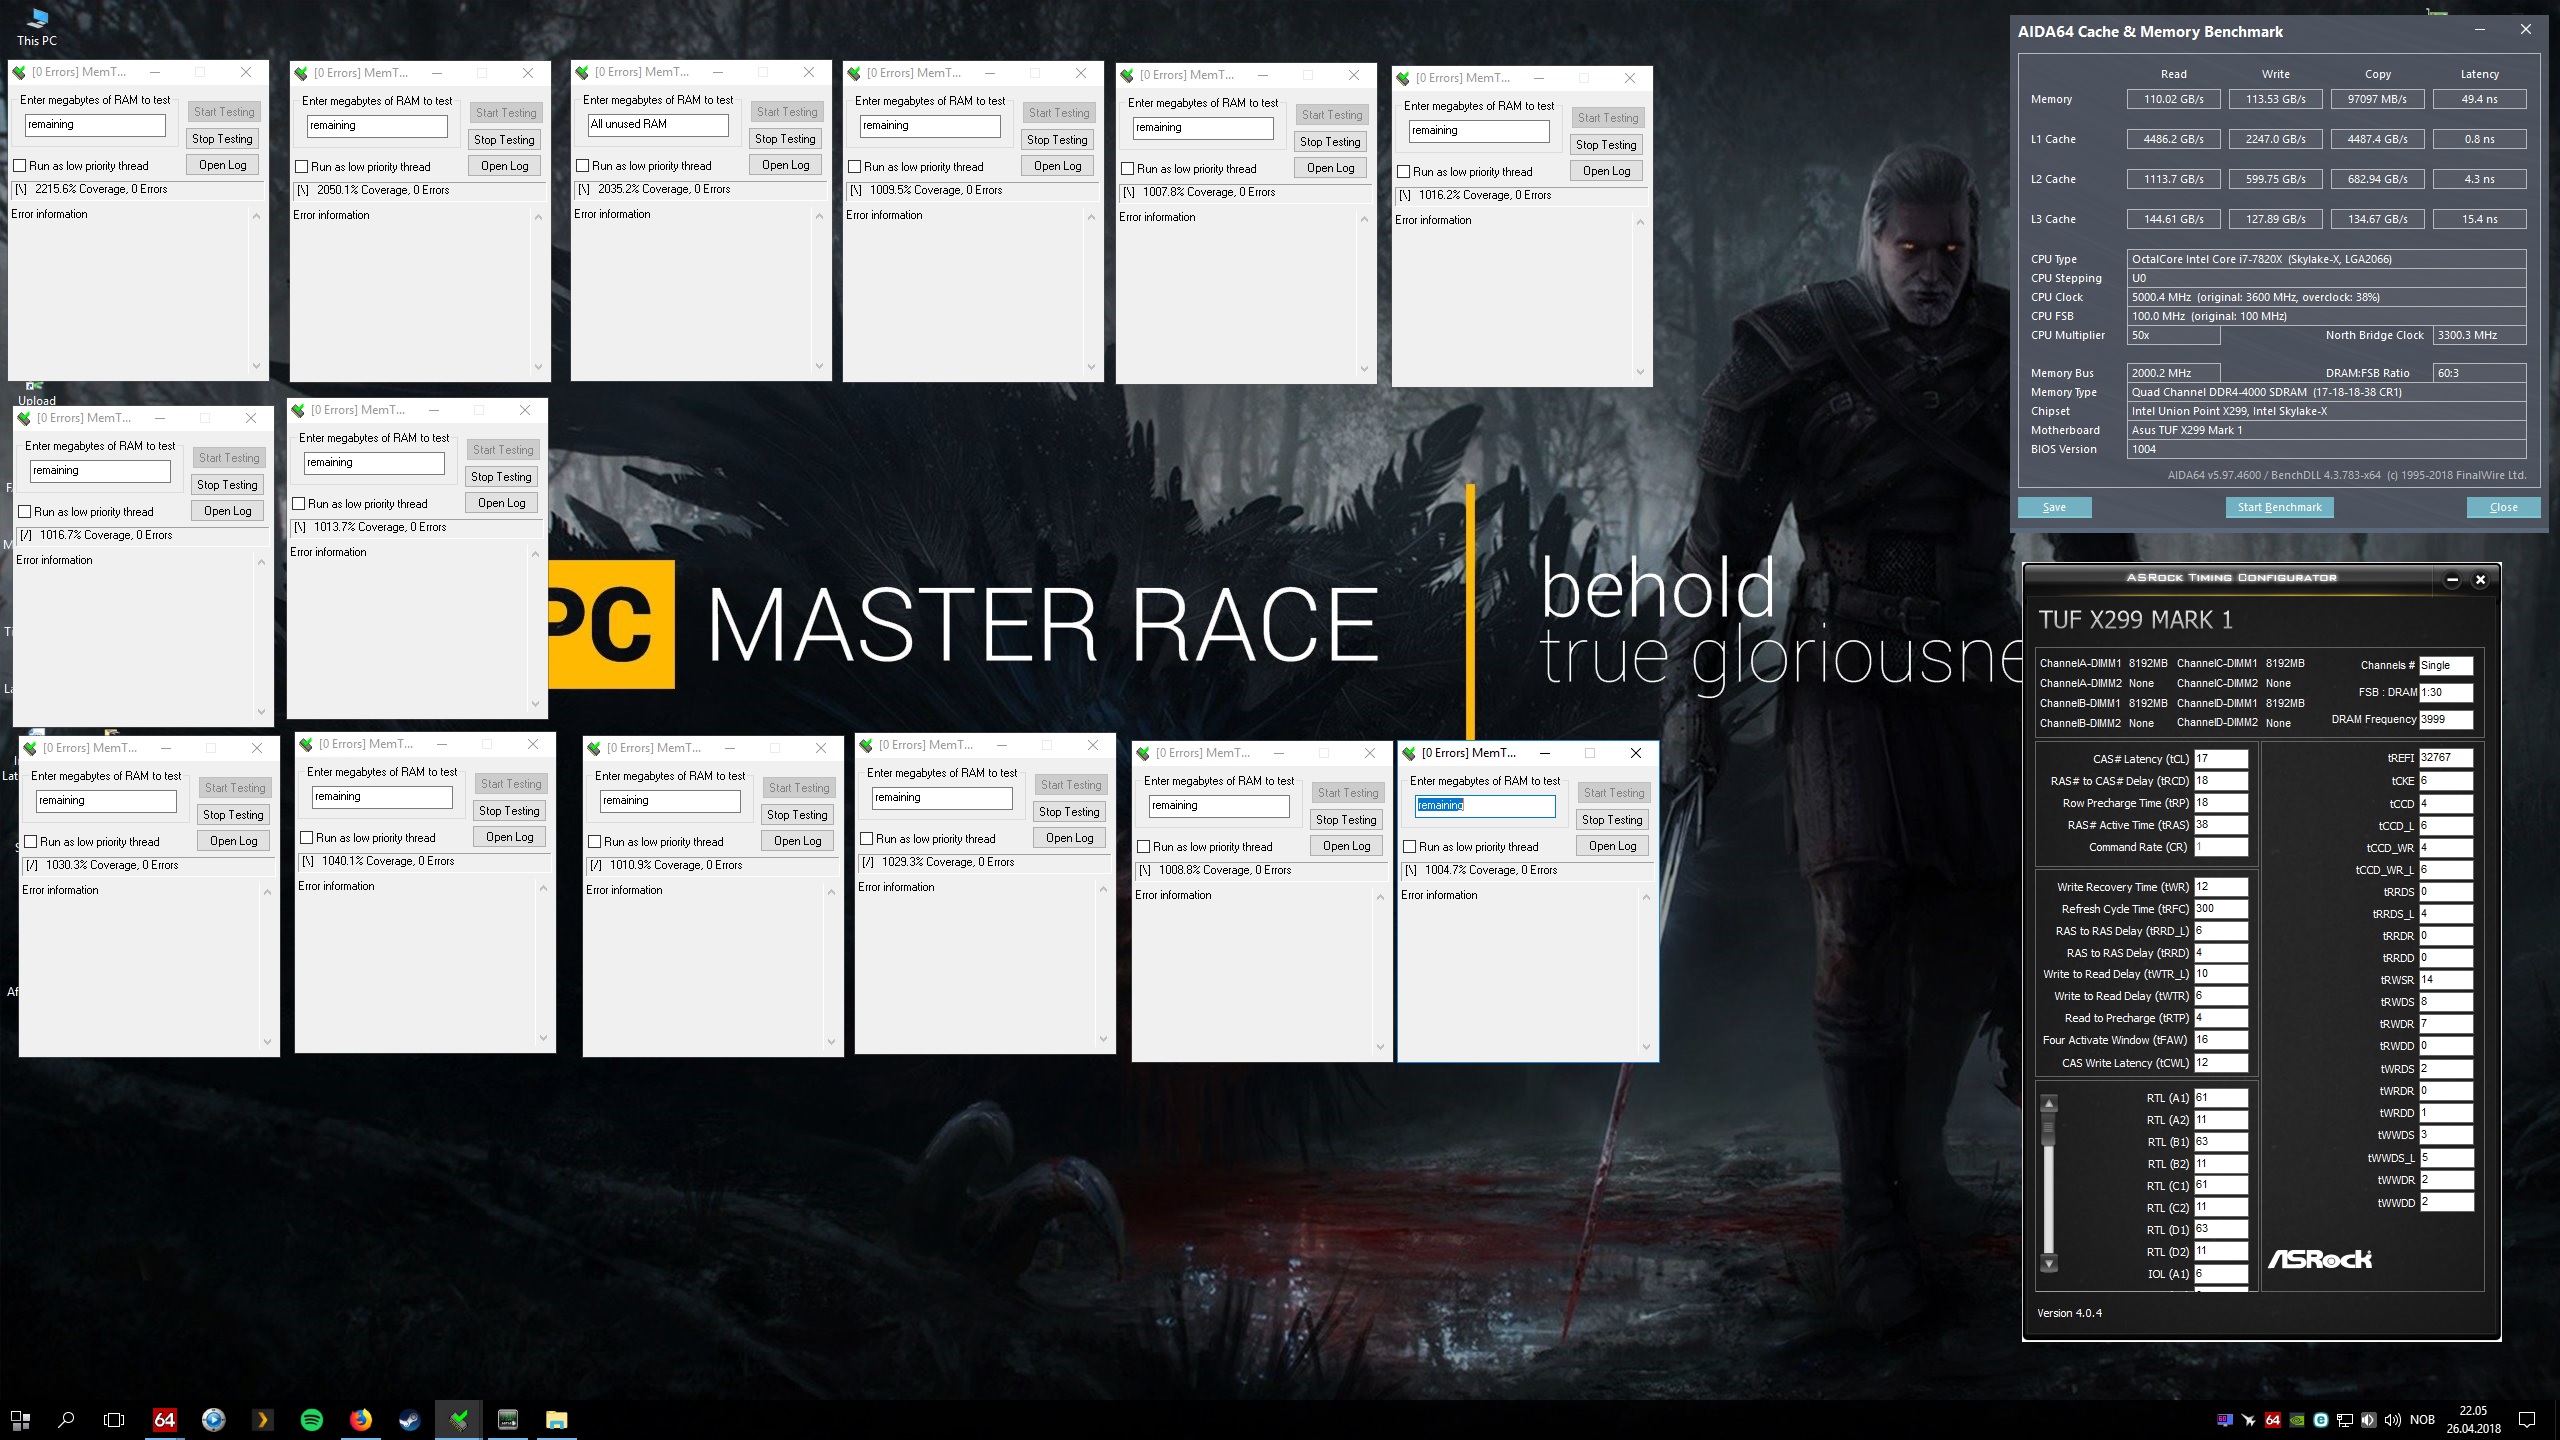Enable low priority thread in 1016.7% coverage window
Viewport: 2560px width, 1440px height.
[24, 512]
